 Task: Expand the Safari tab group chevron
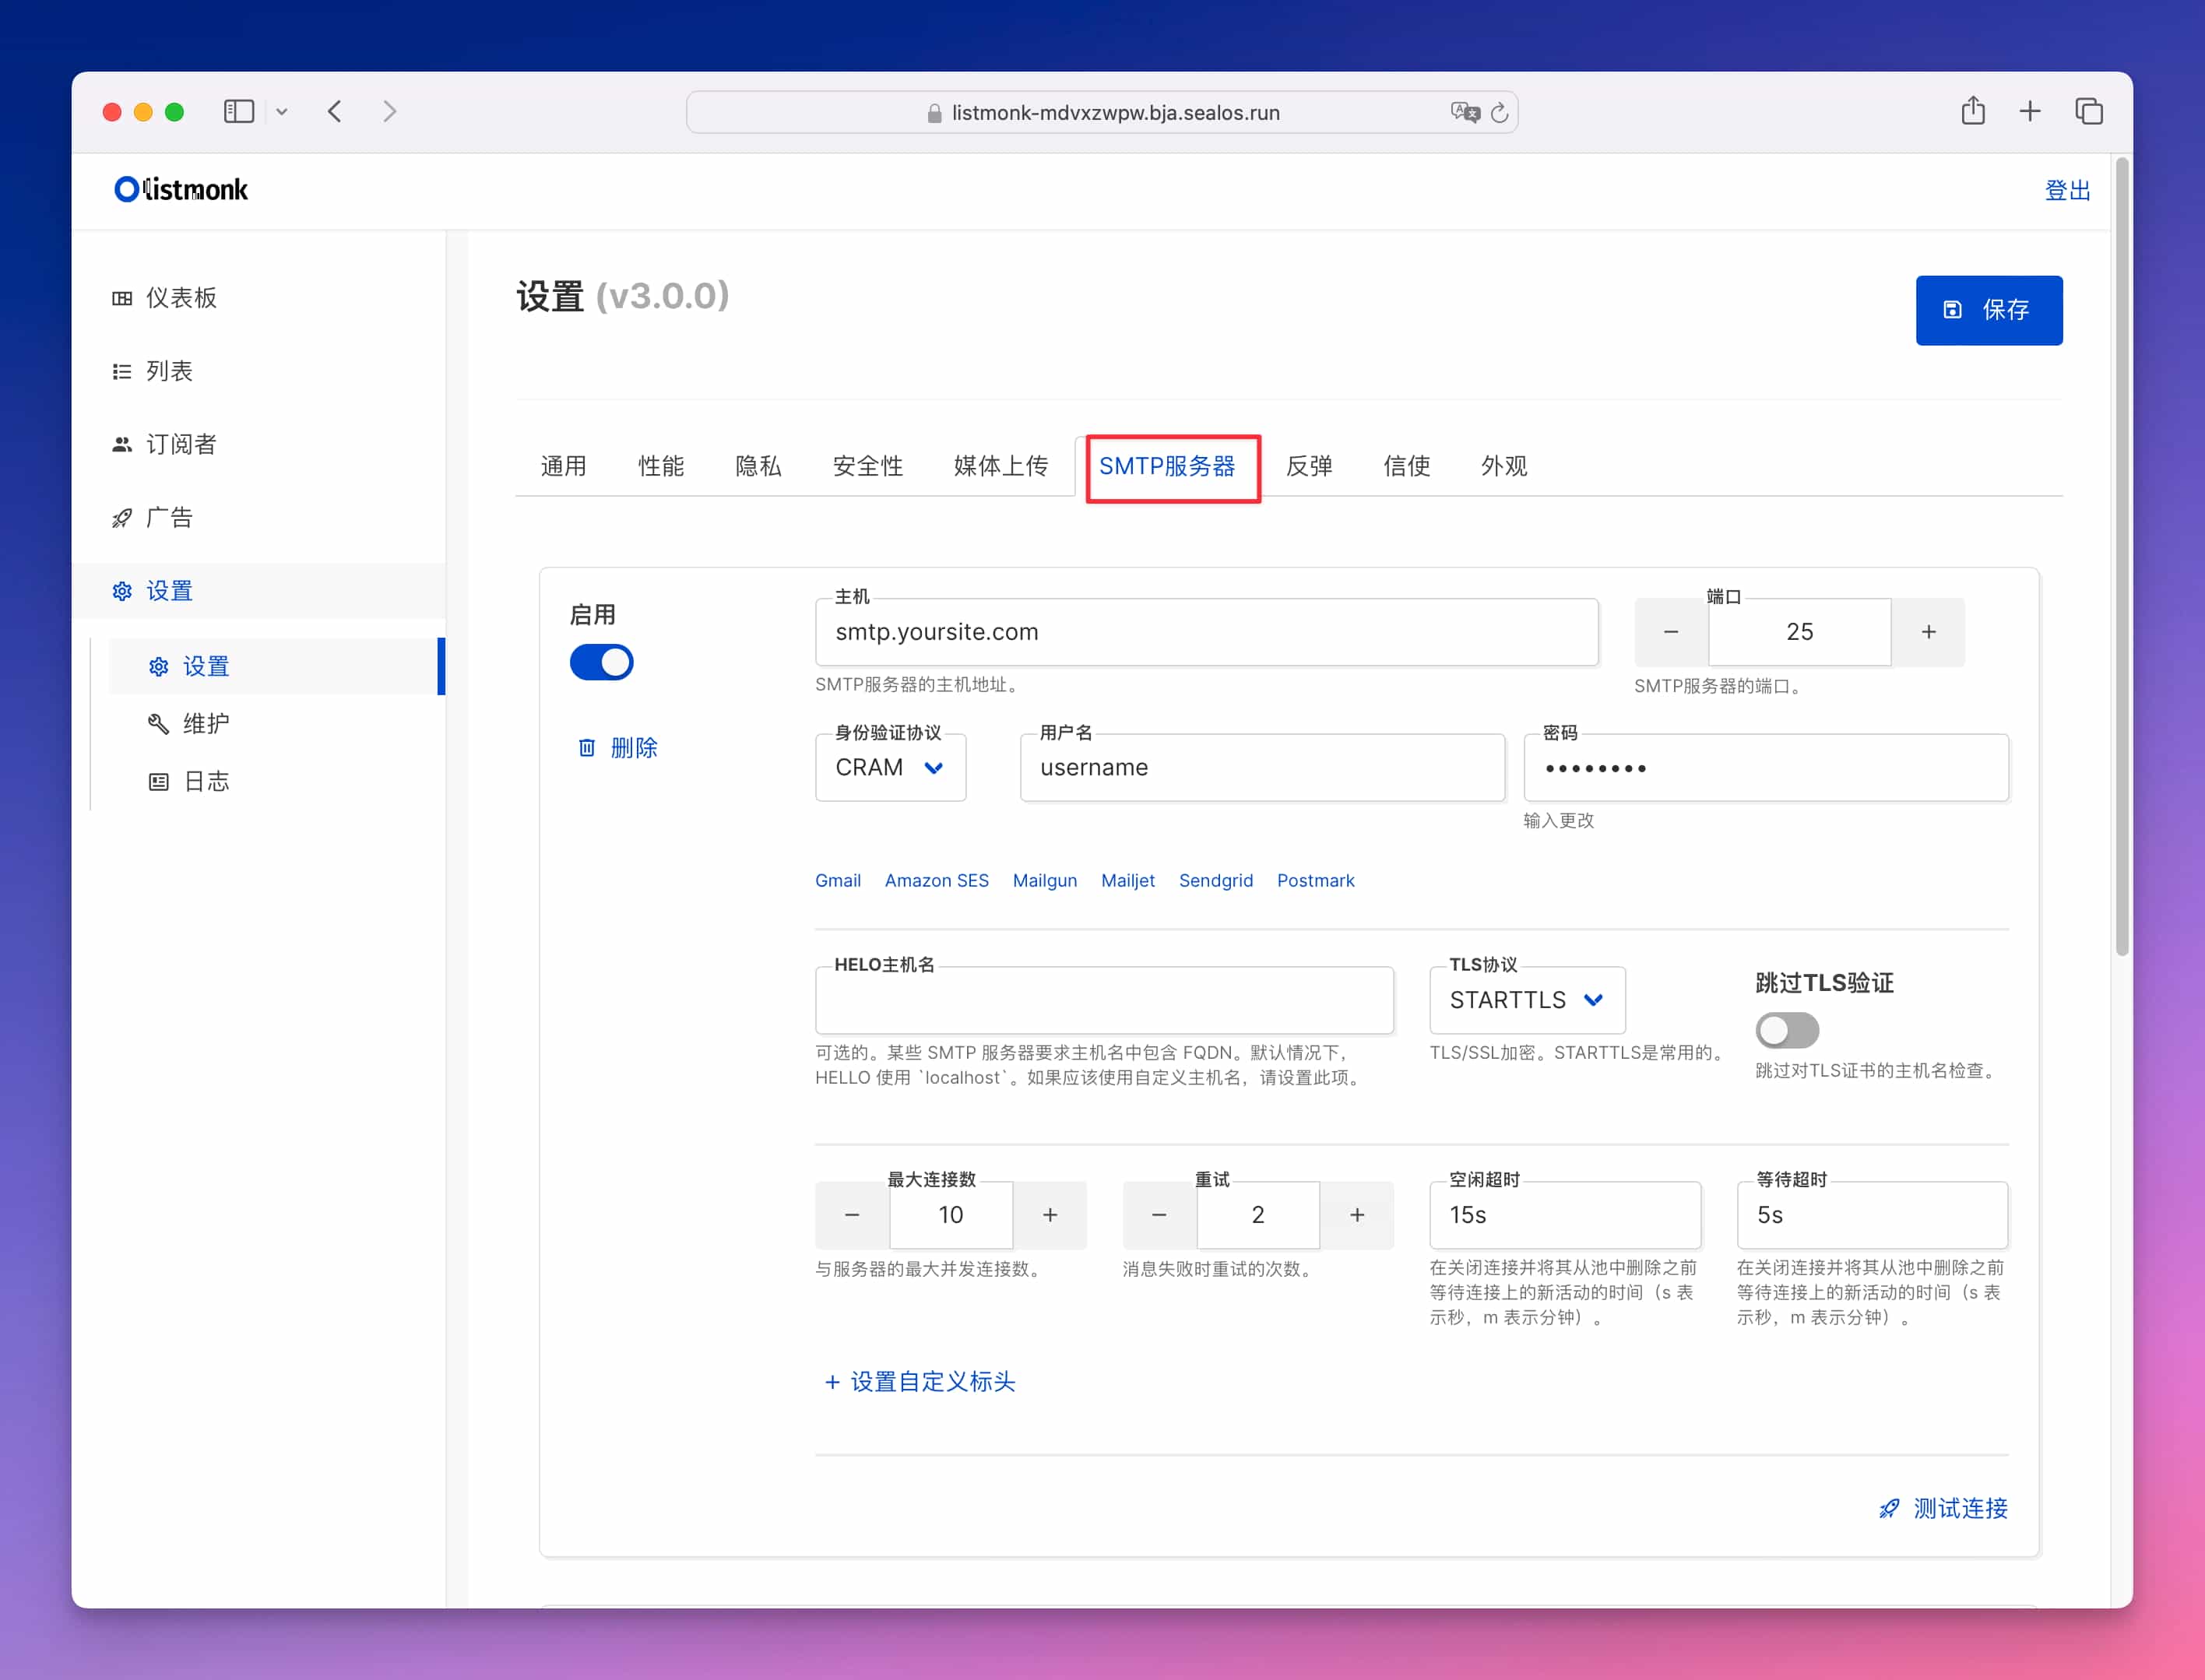click(283, 111)
